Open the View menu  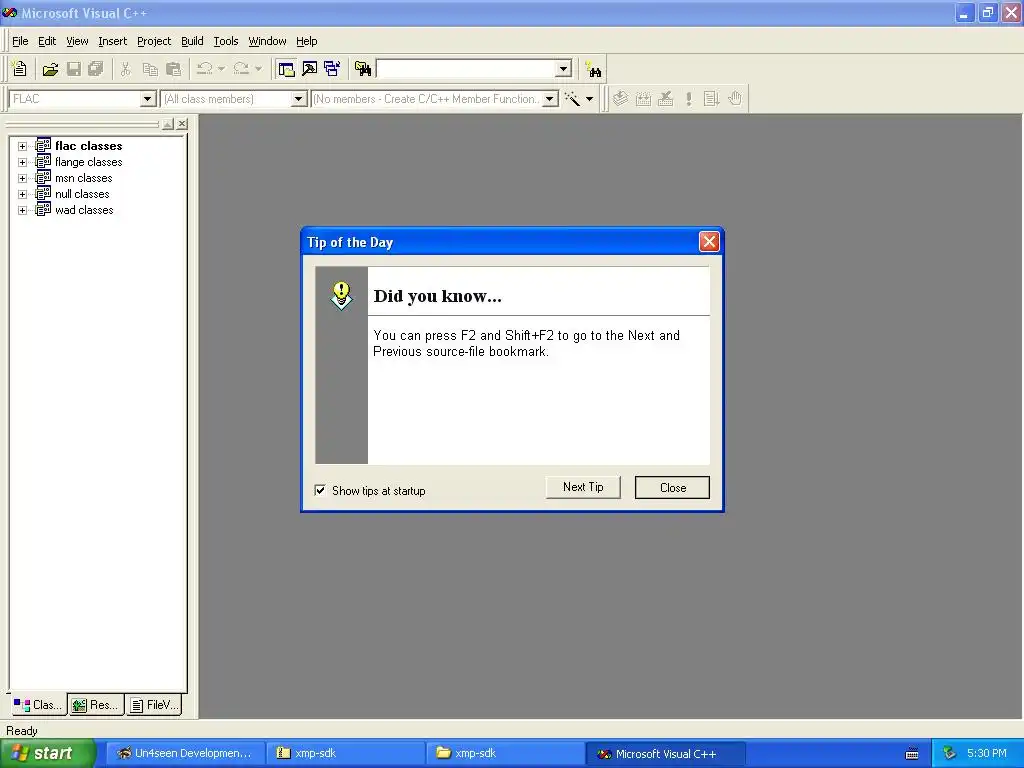[x=77, y=41]
